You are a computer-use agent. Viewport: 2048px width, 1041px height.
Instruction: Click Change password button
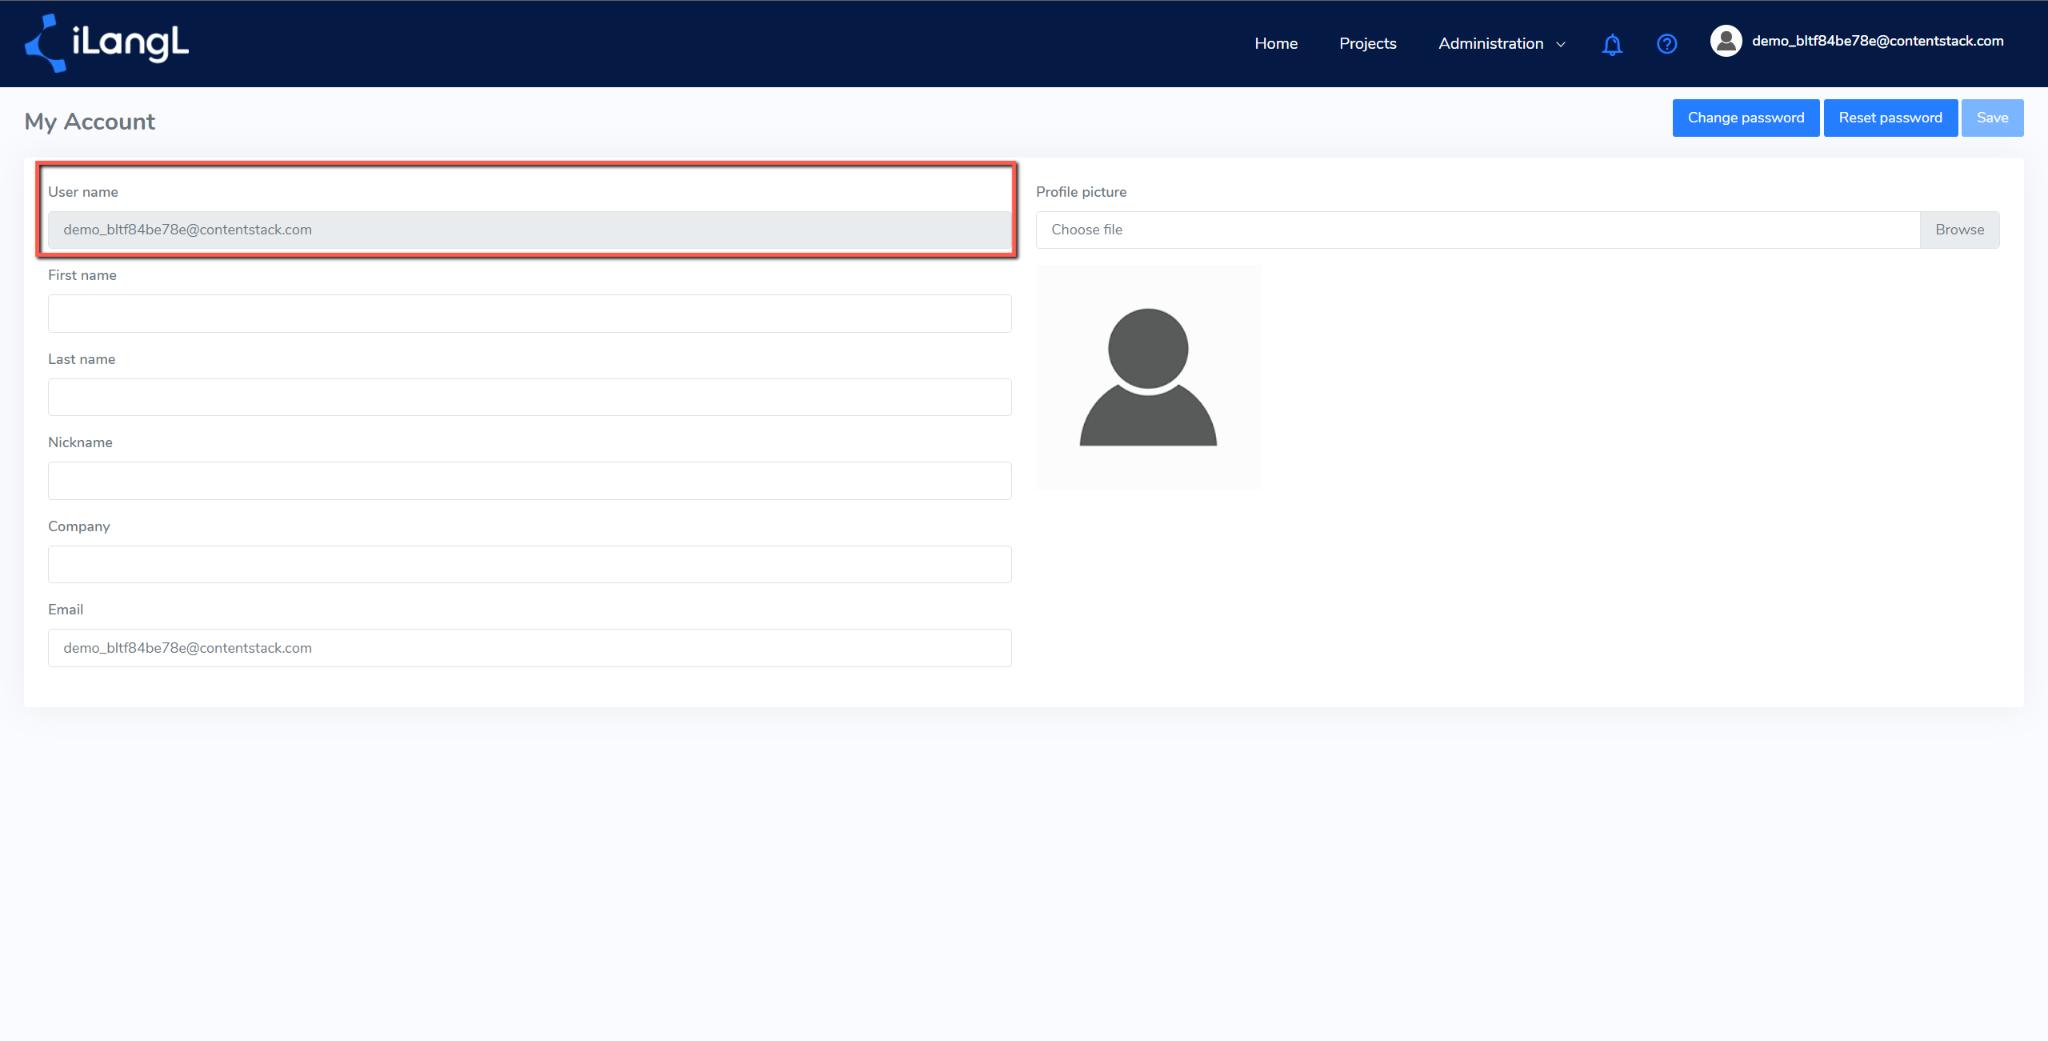(x=1746, y=118)
